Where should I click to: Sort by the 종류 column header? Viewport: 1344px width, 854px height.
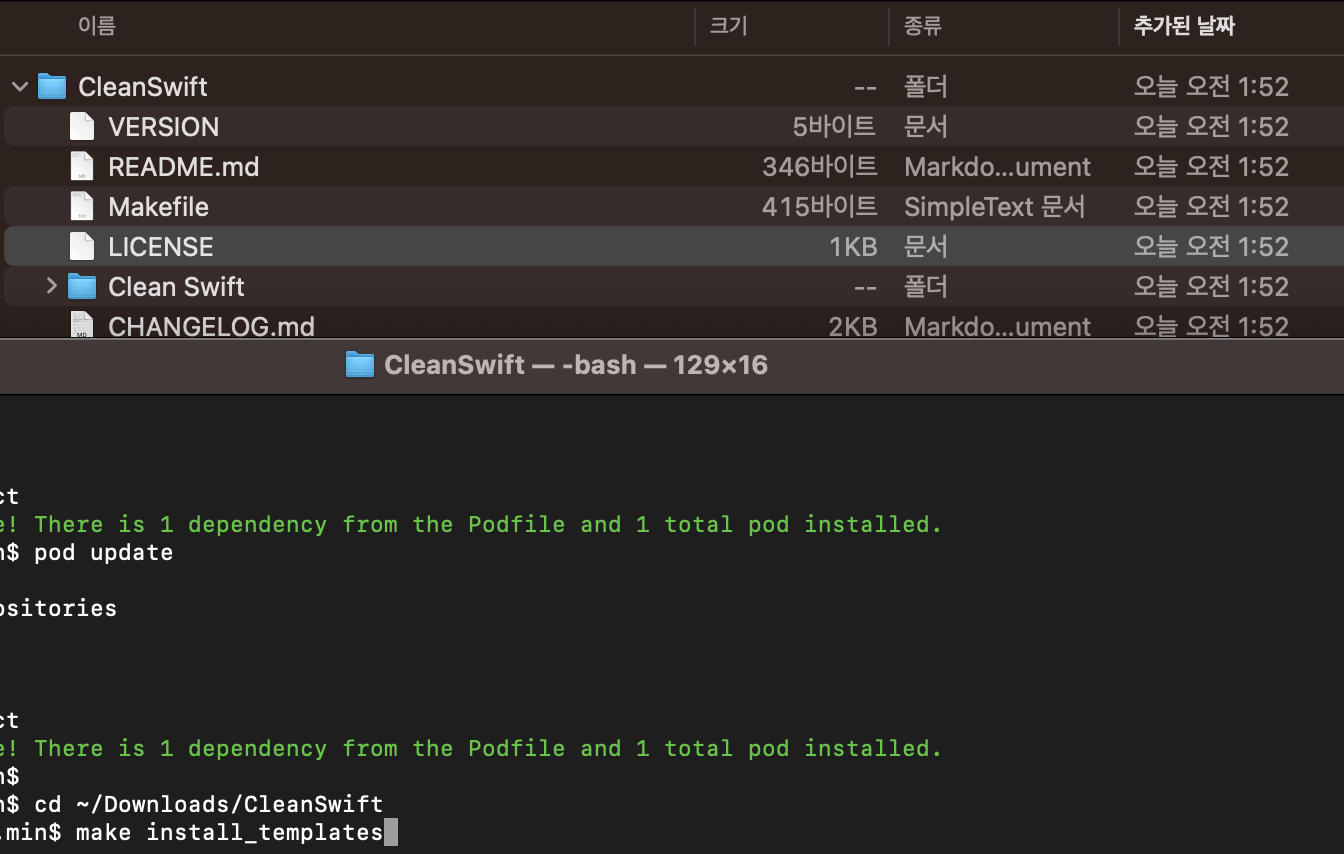coord(922,26)
